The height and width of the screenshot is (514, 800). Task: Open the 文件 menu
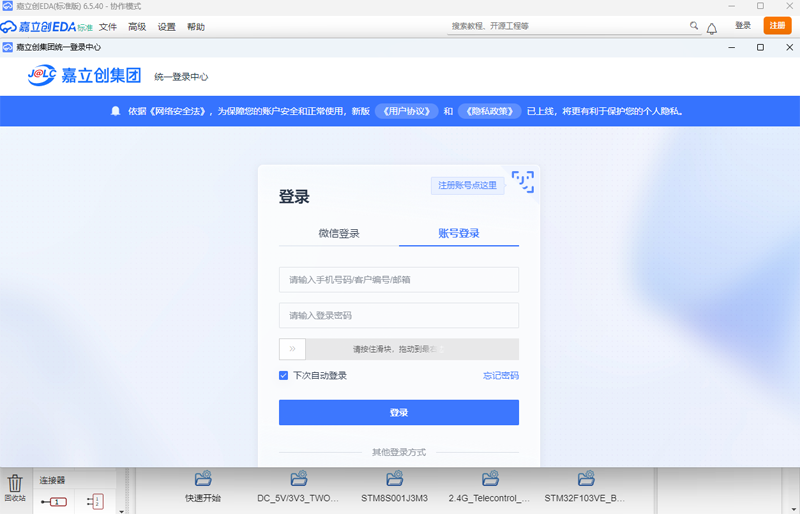click(x=108, y=27)
